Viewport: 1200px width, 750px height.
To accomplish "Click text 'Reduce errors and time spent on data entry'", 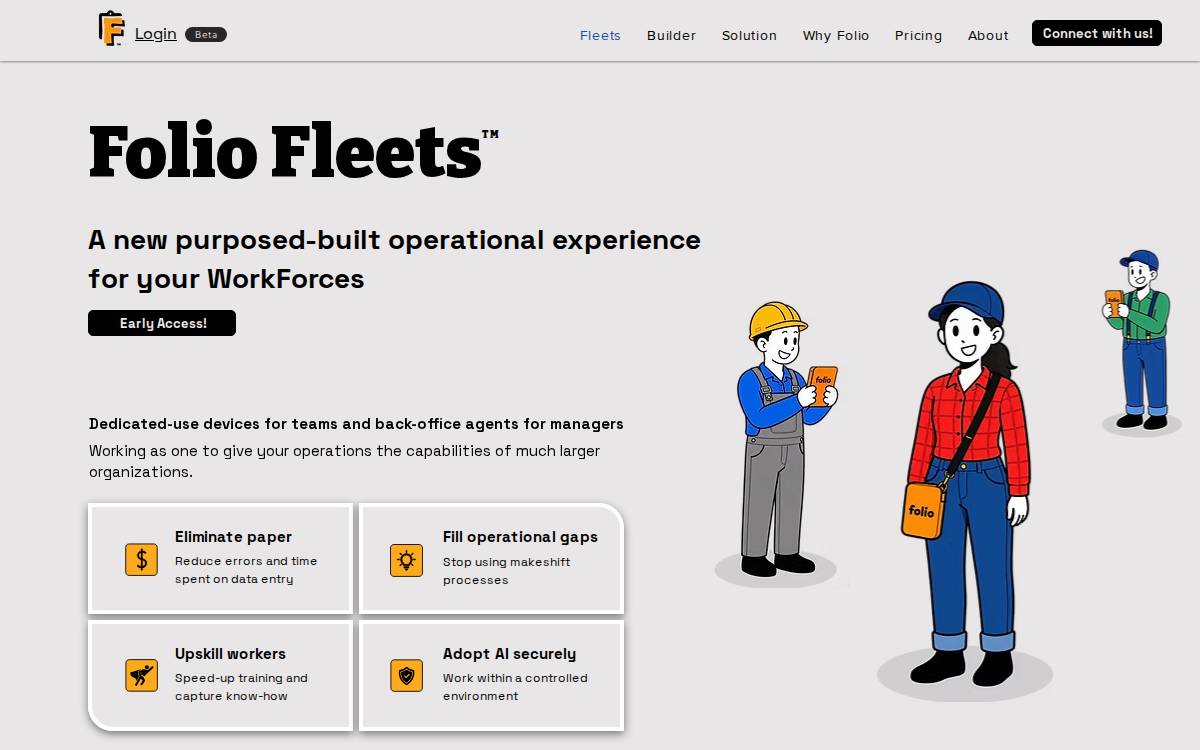I will [246, 570].
